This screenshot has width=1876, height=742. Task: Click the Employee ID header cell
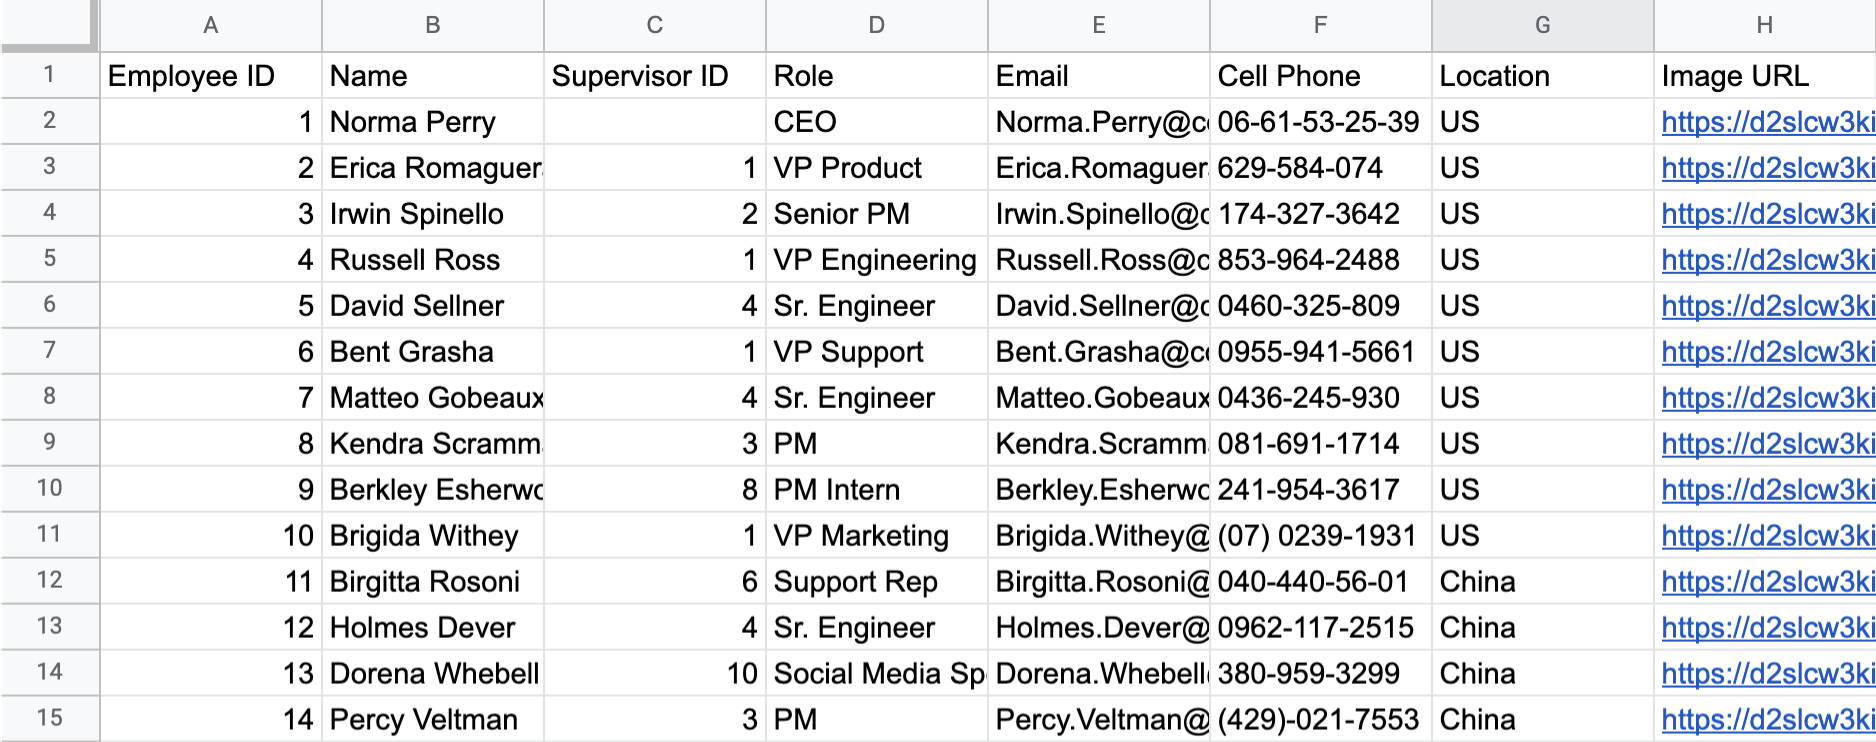tap(210, 75)
